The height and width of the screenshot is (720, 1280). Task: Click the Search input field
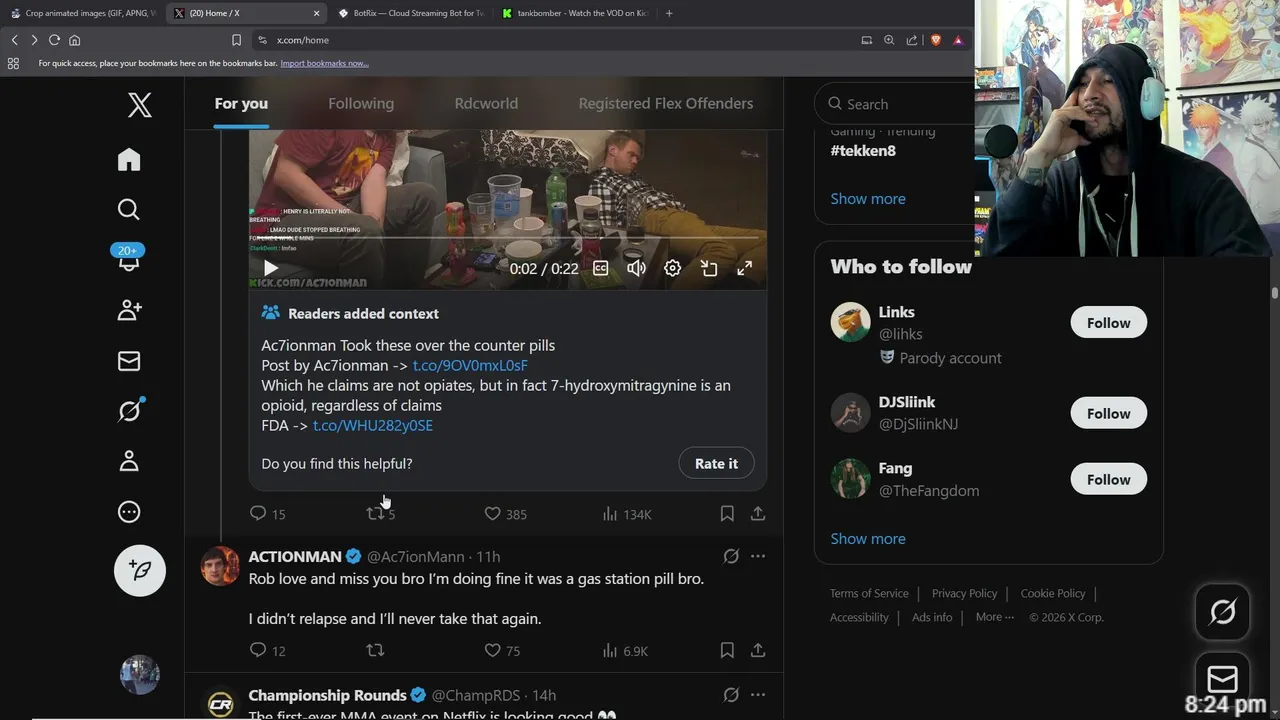(895, 104)
